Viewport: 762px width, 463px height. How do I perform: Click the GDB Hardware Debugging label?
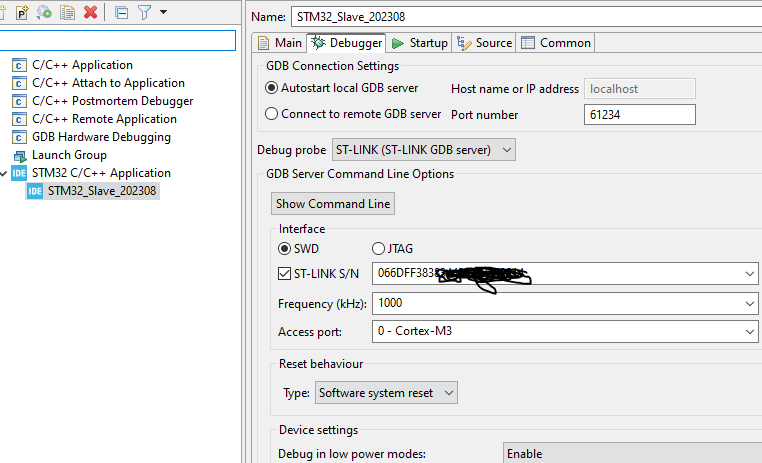pyautogui.click(x=102, y=137)
